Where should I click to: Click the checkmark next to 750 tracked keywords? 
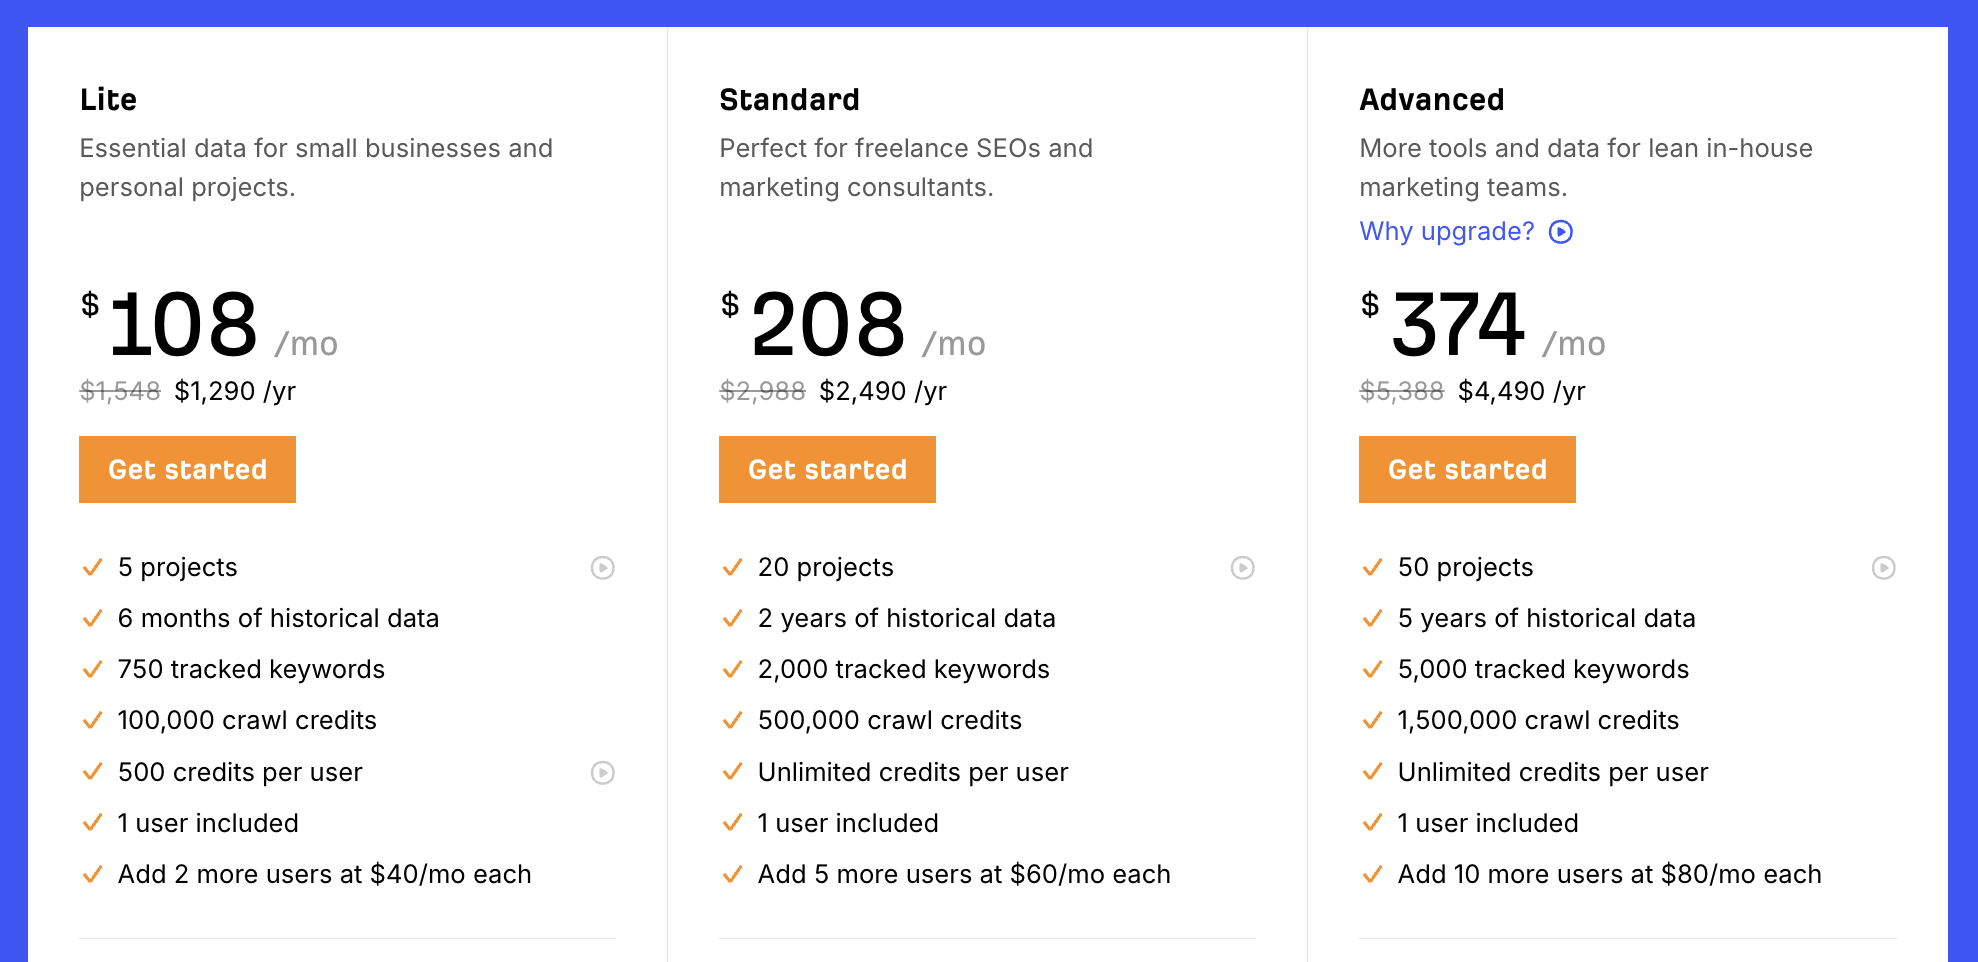pos(92,669)
